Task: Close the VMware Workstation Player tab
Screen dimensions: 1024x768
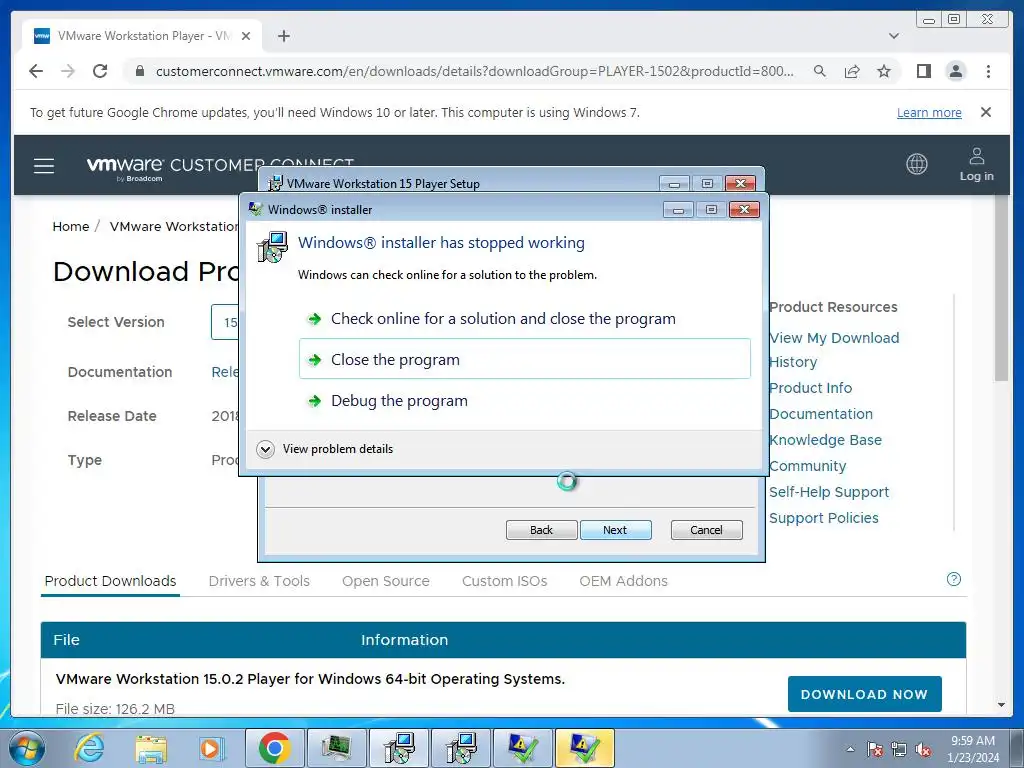Action: [x=246, y=36]
